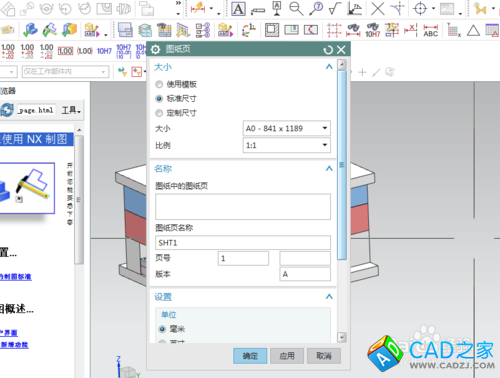Click the gear settings icon in dialog title
The image size is (500, 378).
pos(155,50)
